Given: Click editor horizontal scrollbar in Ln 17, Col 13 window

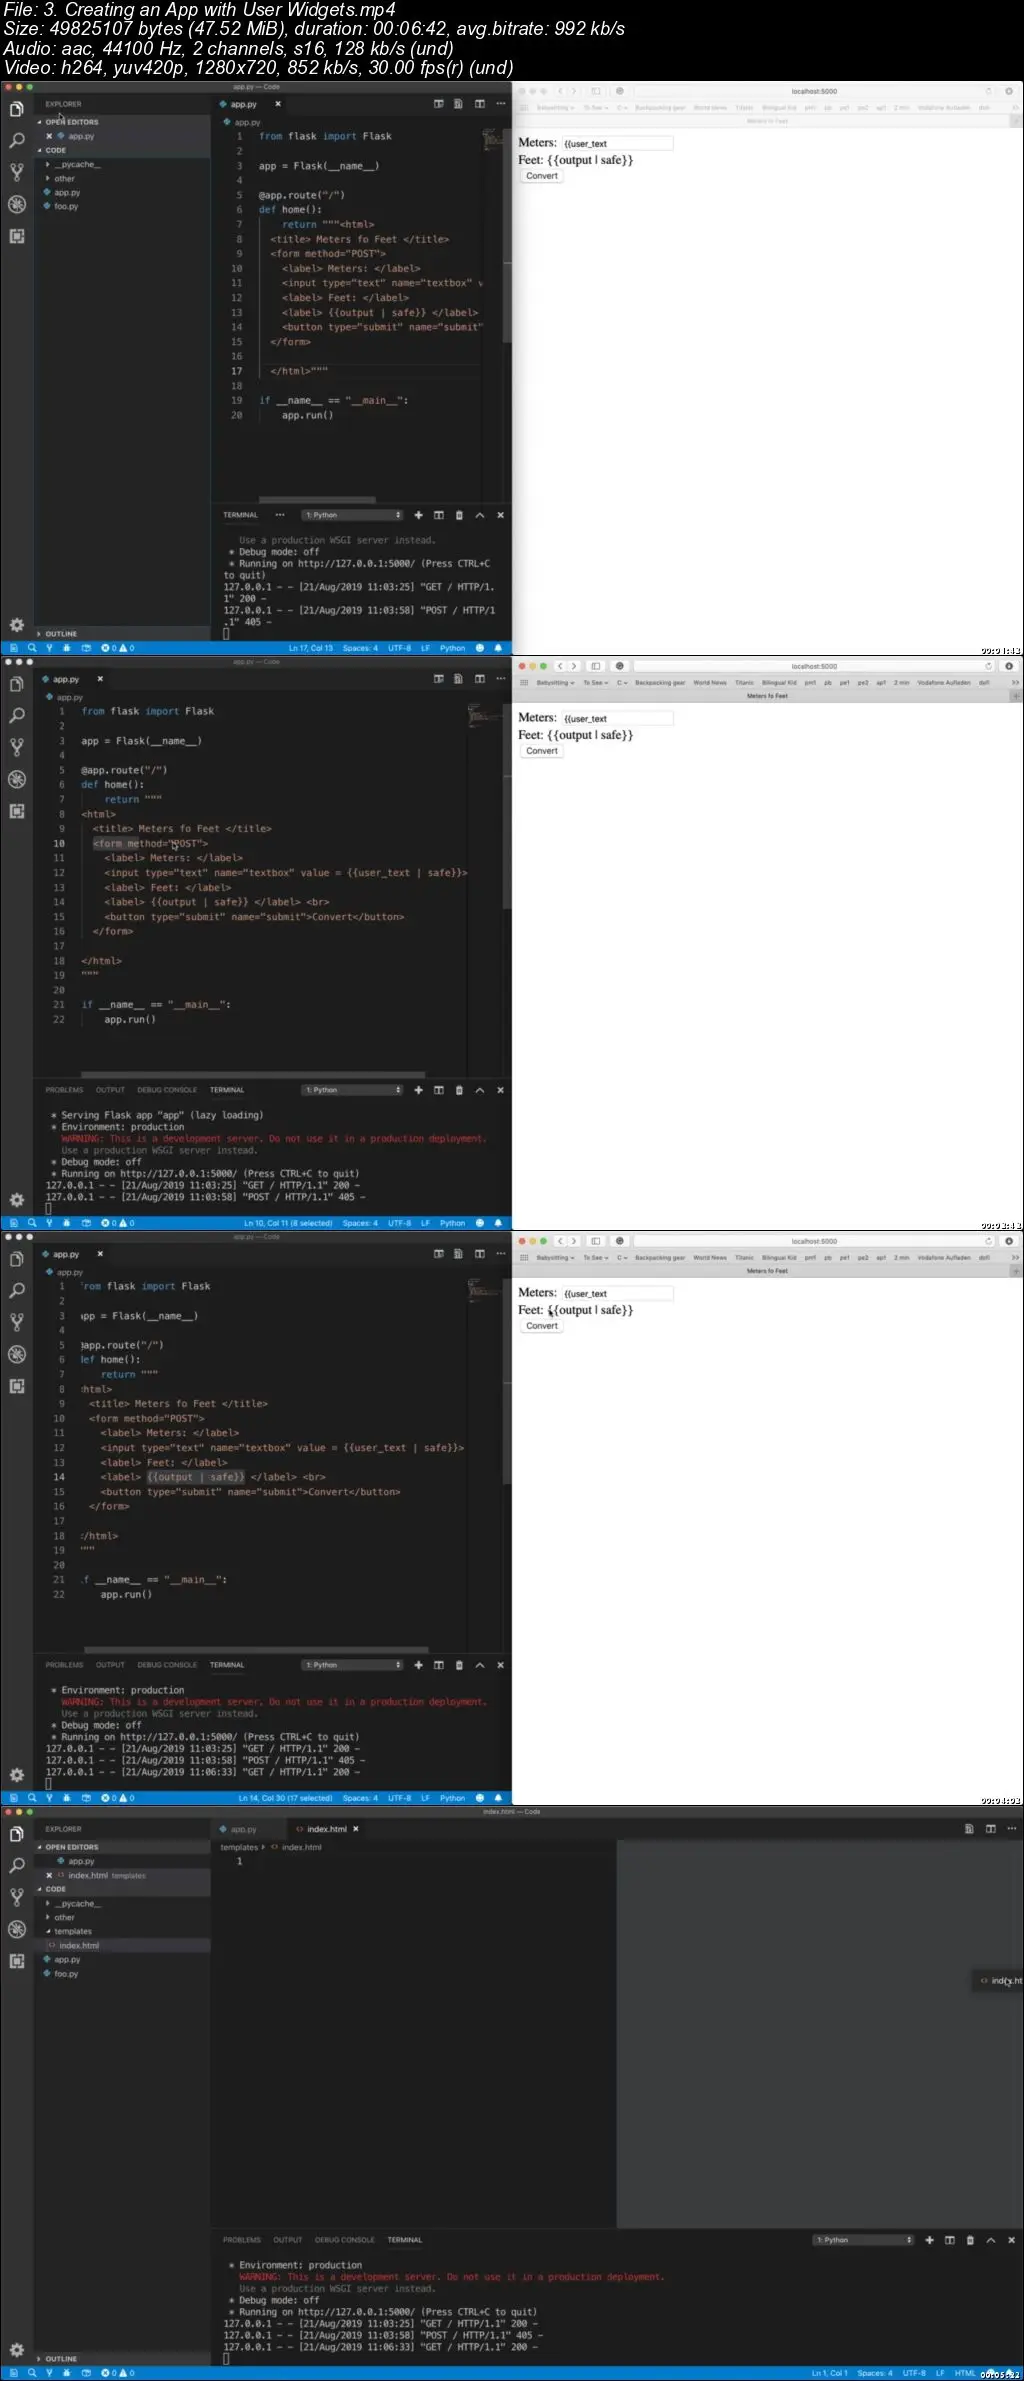Looking at the screenshot, I should pos(317,499).
